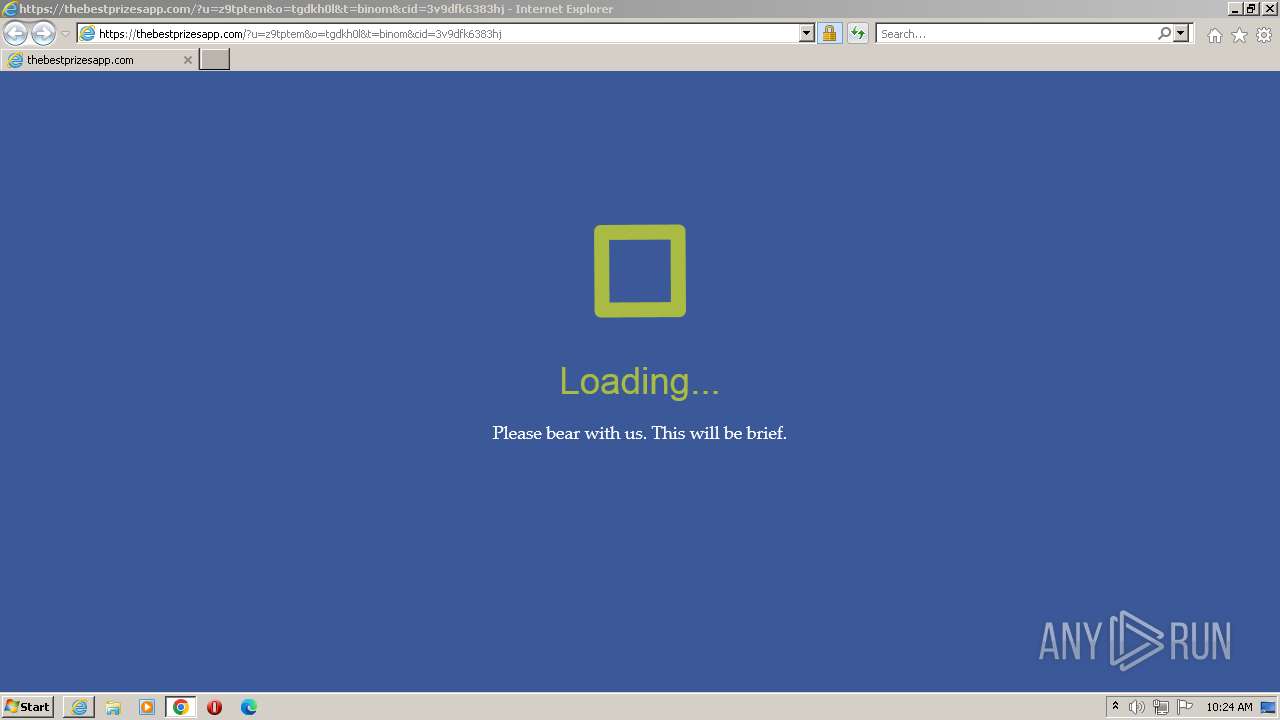Click the 'Please bear with us' message
Screen dimensions: 1280x720
click(640, 433)
